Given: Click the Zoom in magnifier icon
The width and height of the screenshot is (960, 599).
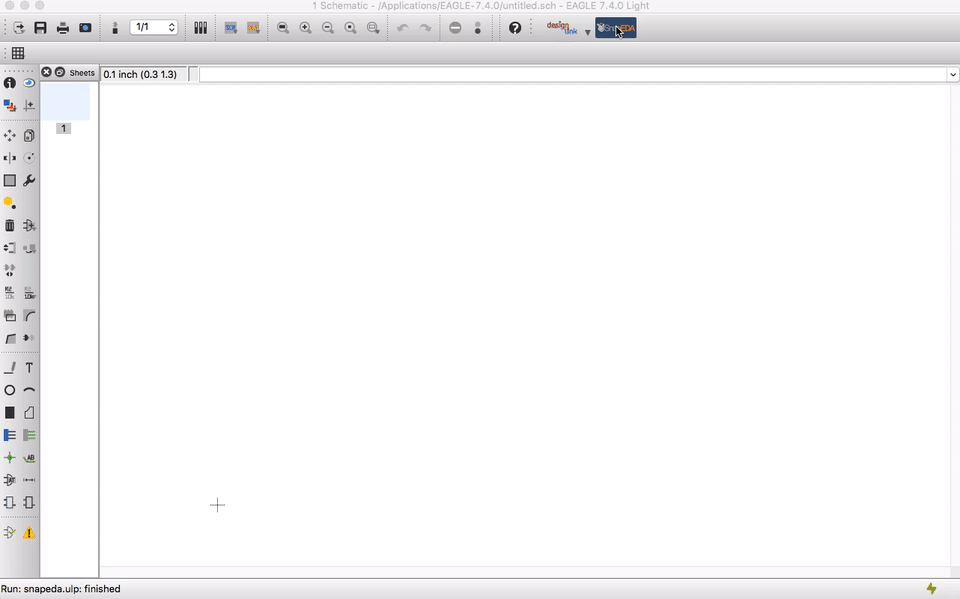Looking at the screenshot, I should click(x=305, y=28).
